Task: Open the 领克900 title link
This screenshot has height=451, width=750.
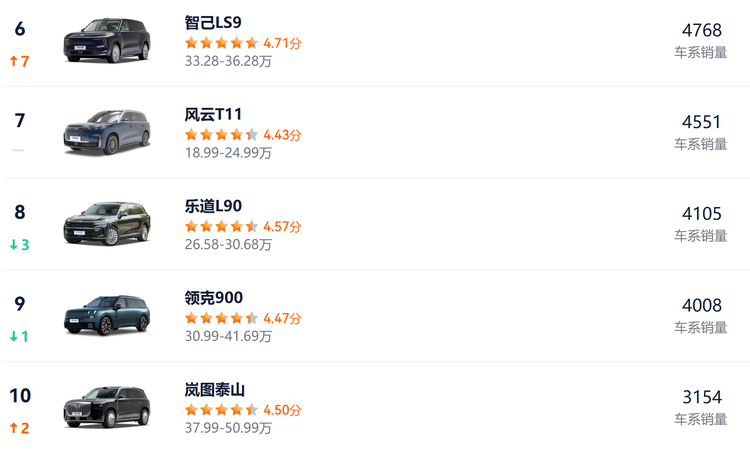Action: tap(213, 298)
